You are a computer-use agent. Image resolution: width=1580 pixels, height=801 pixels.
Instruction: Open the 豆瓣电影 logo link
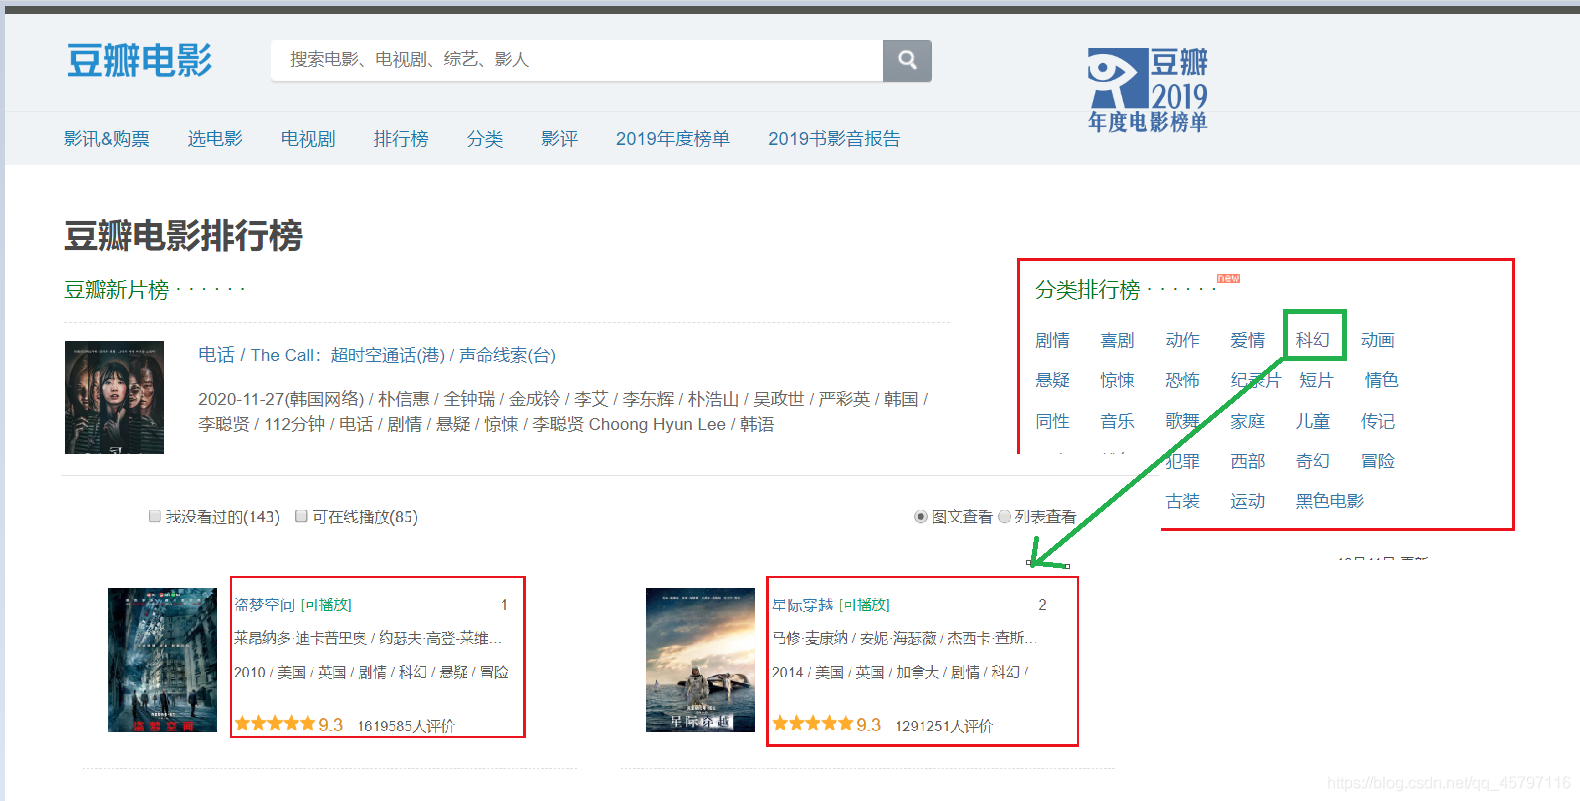click(x=139, y=60)
